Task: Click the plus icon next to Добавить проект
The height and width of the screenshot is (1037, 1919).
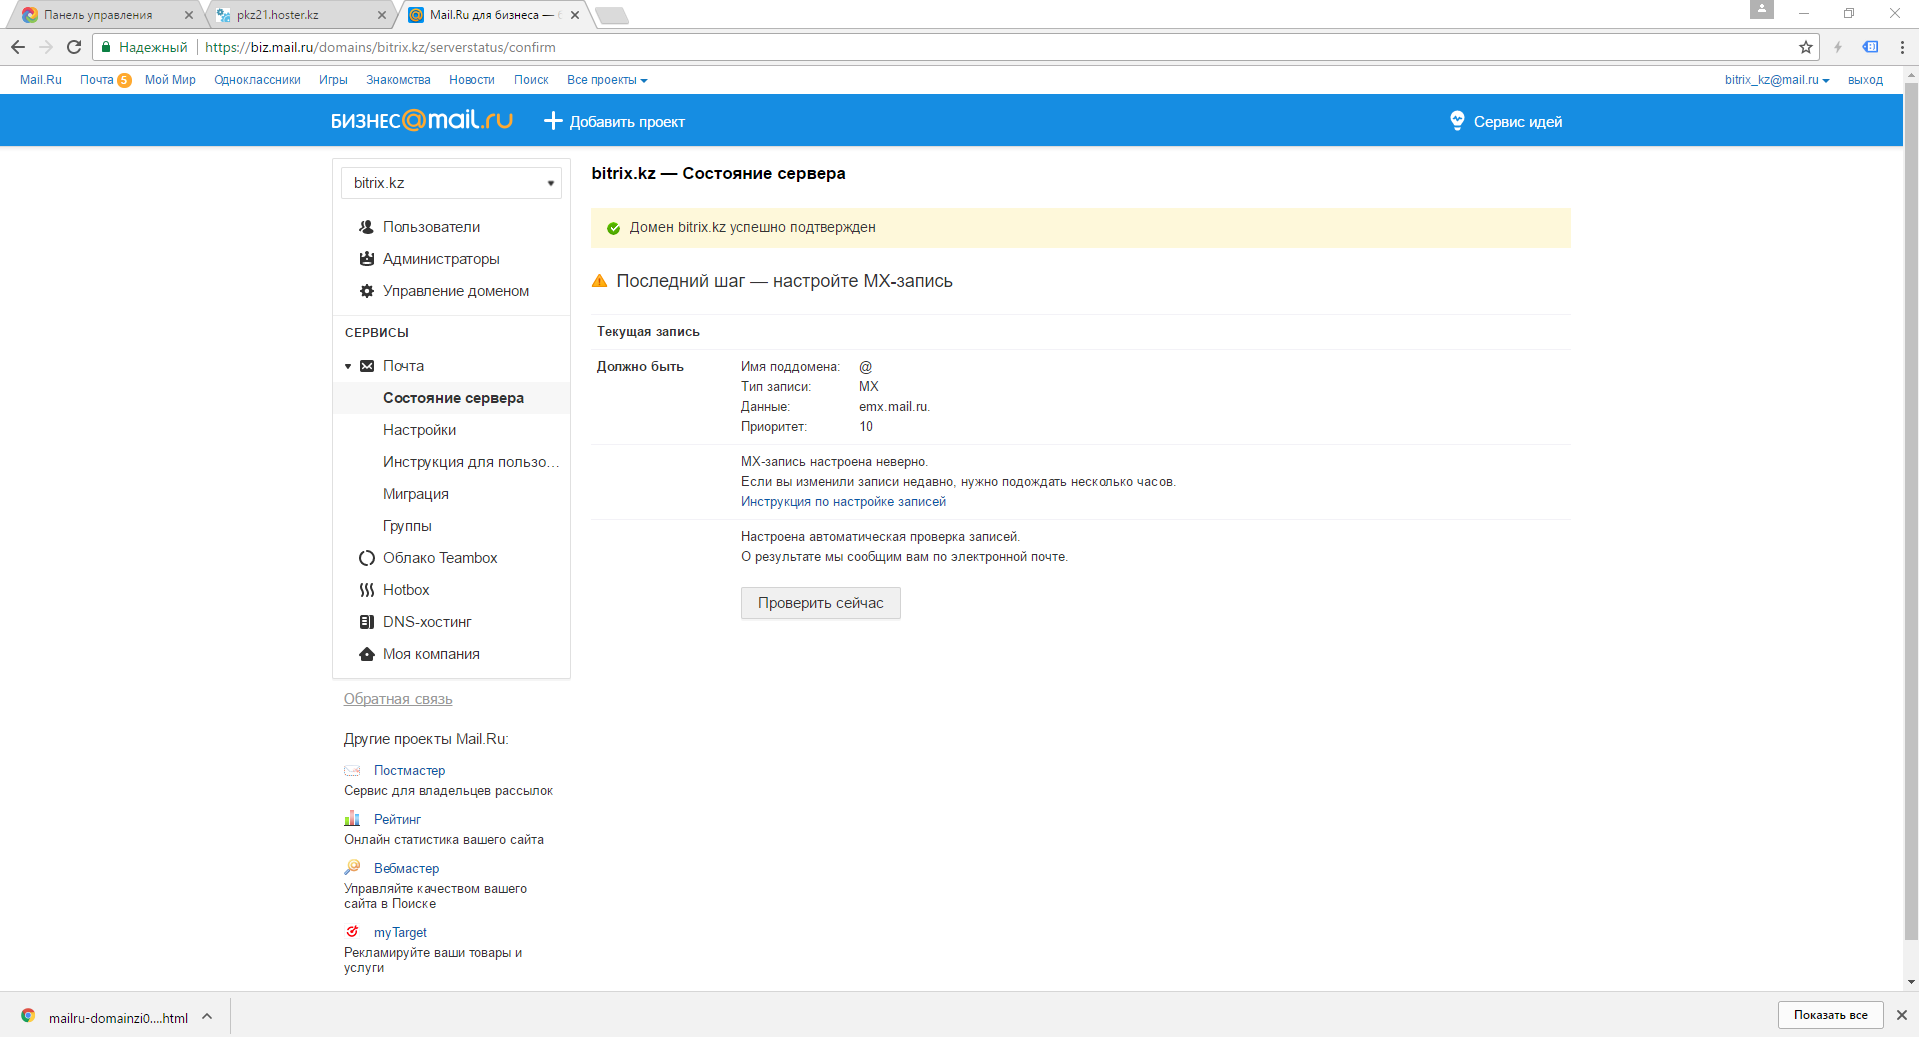Action: pos(553,121)
